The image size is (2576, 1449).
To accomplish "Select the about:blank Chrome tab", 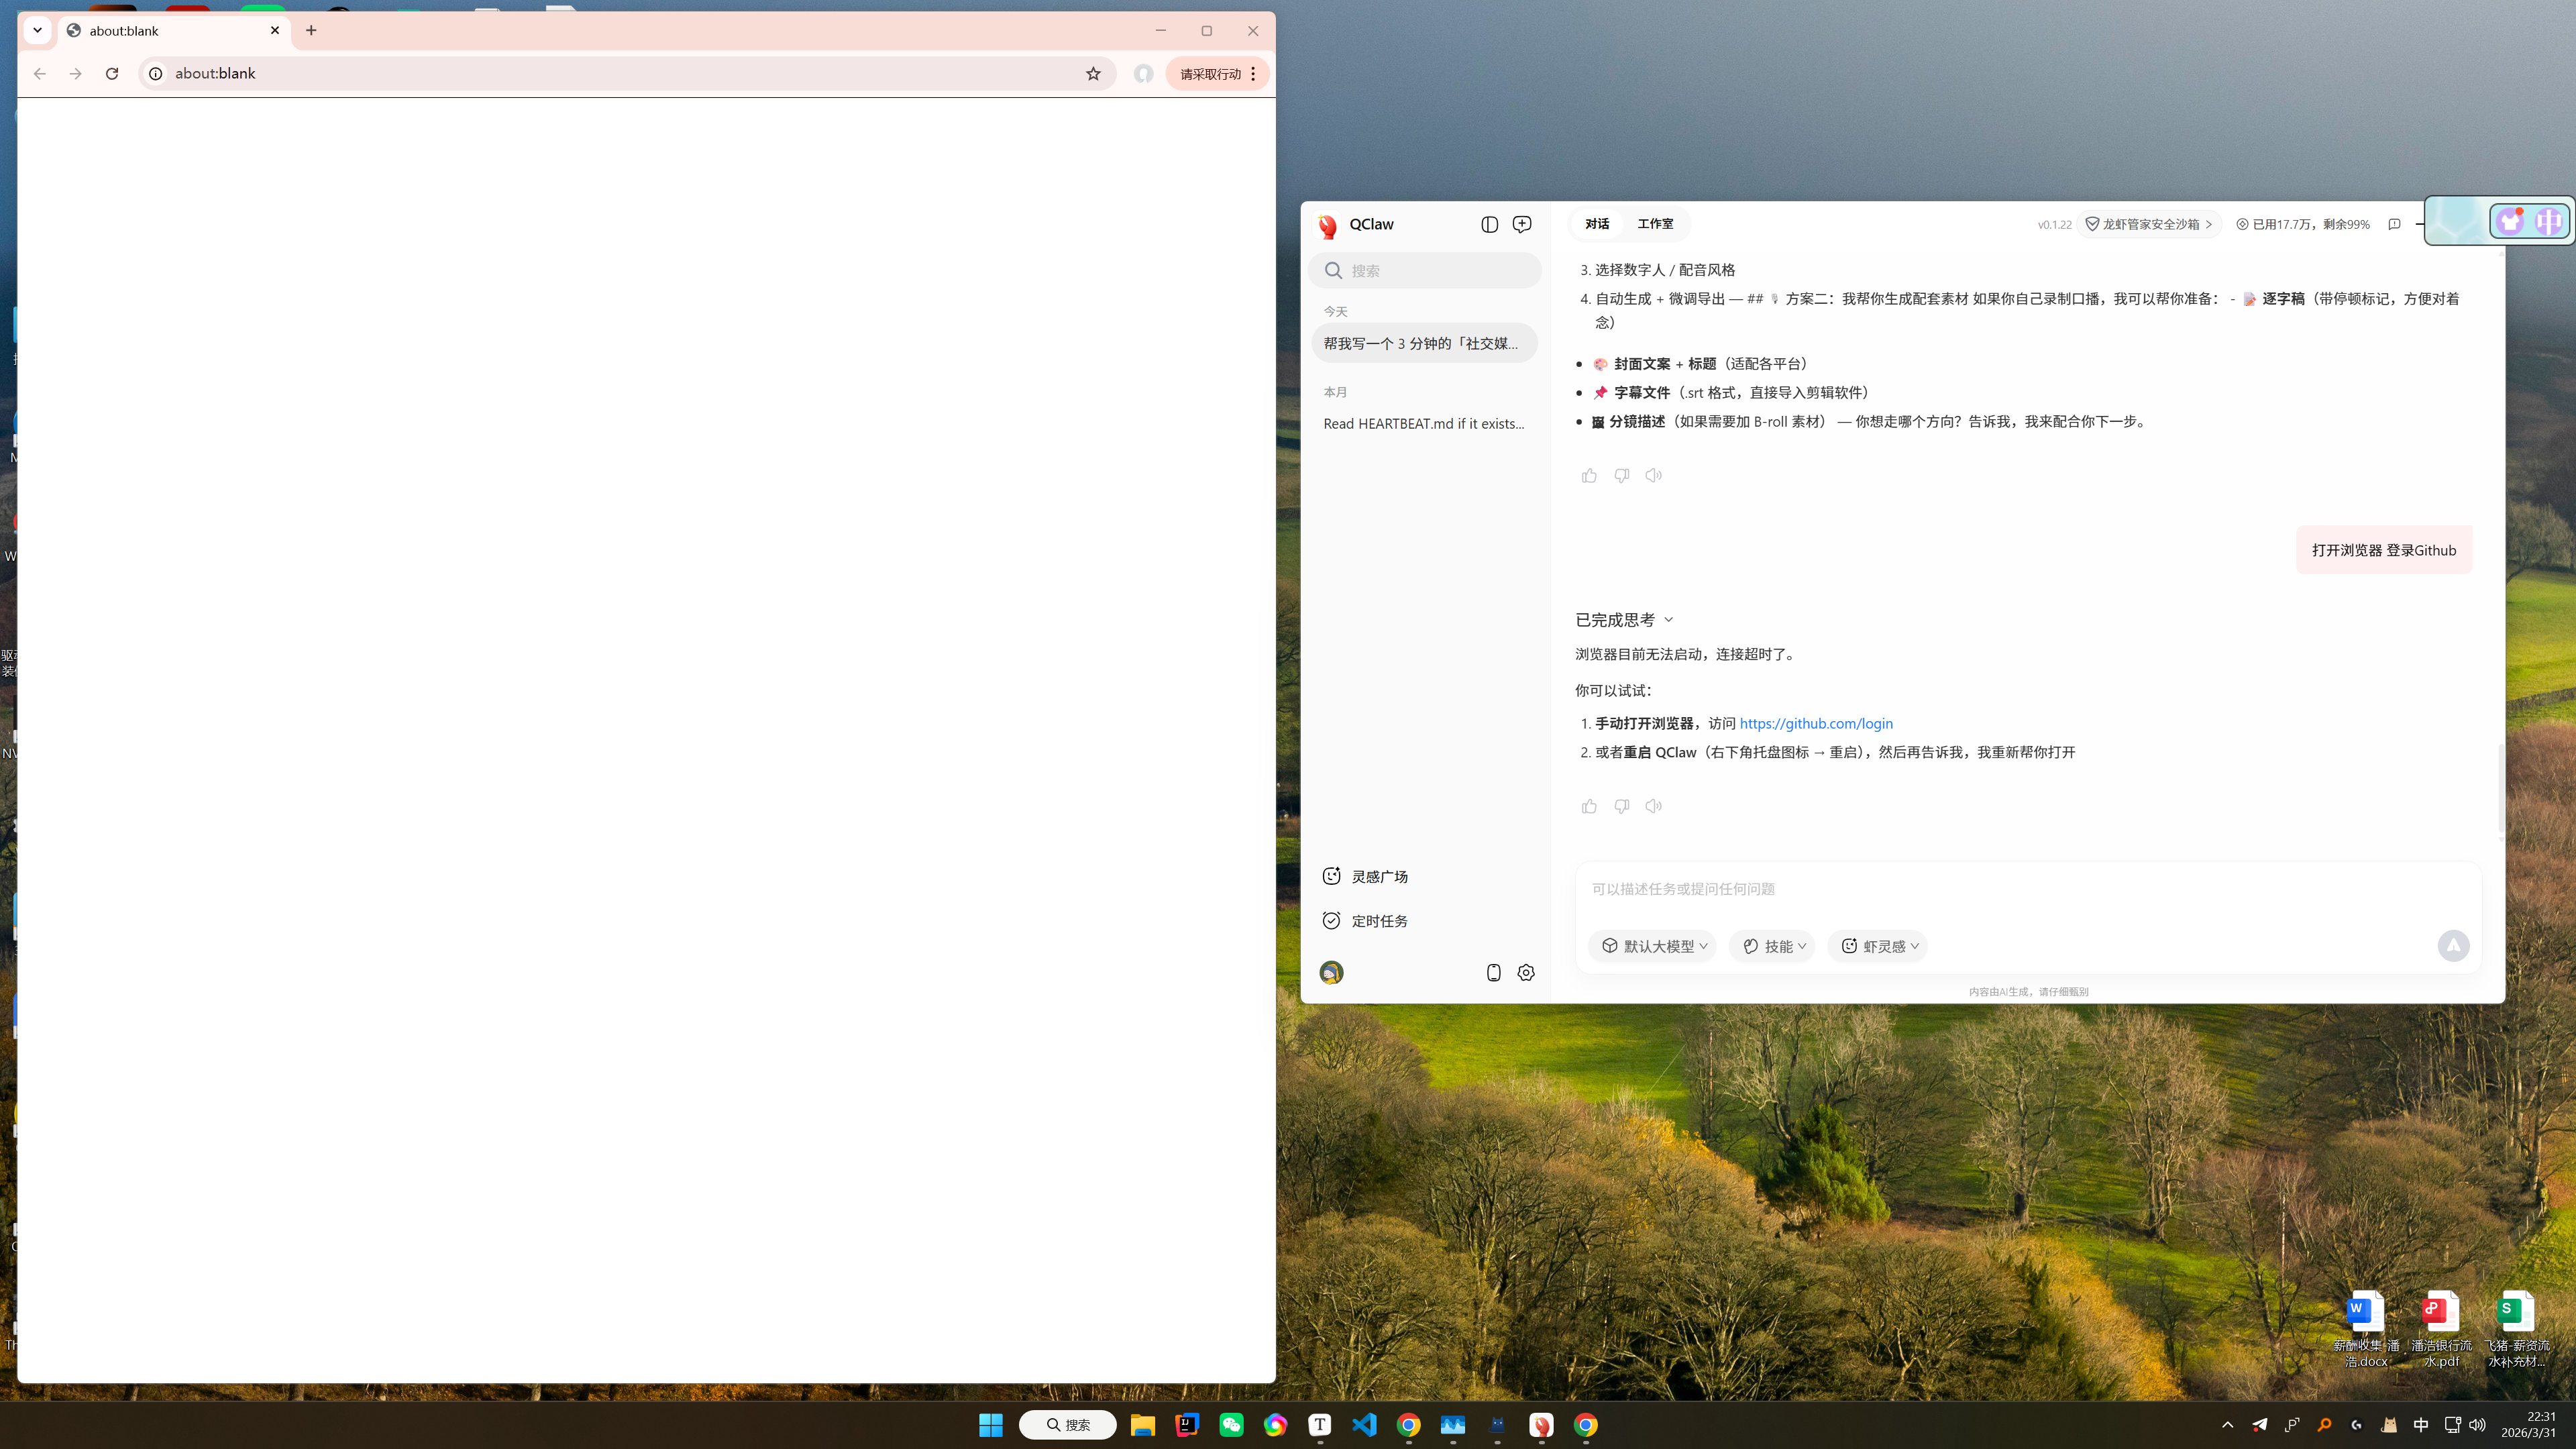I will (175, 31).
